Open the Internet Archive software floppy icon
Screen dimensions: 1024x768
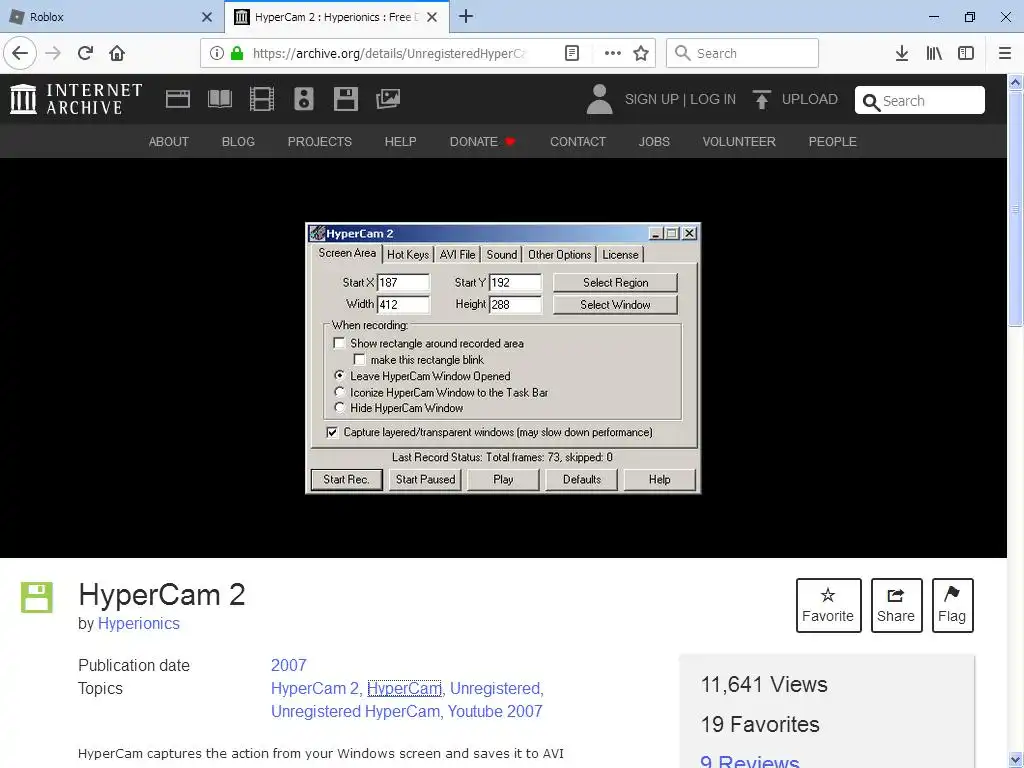point(345,99)
